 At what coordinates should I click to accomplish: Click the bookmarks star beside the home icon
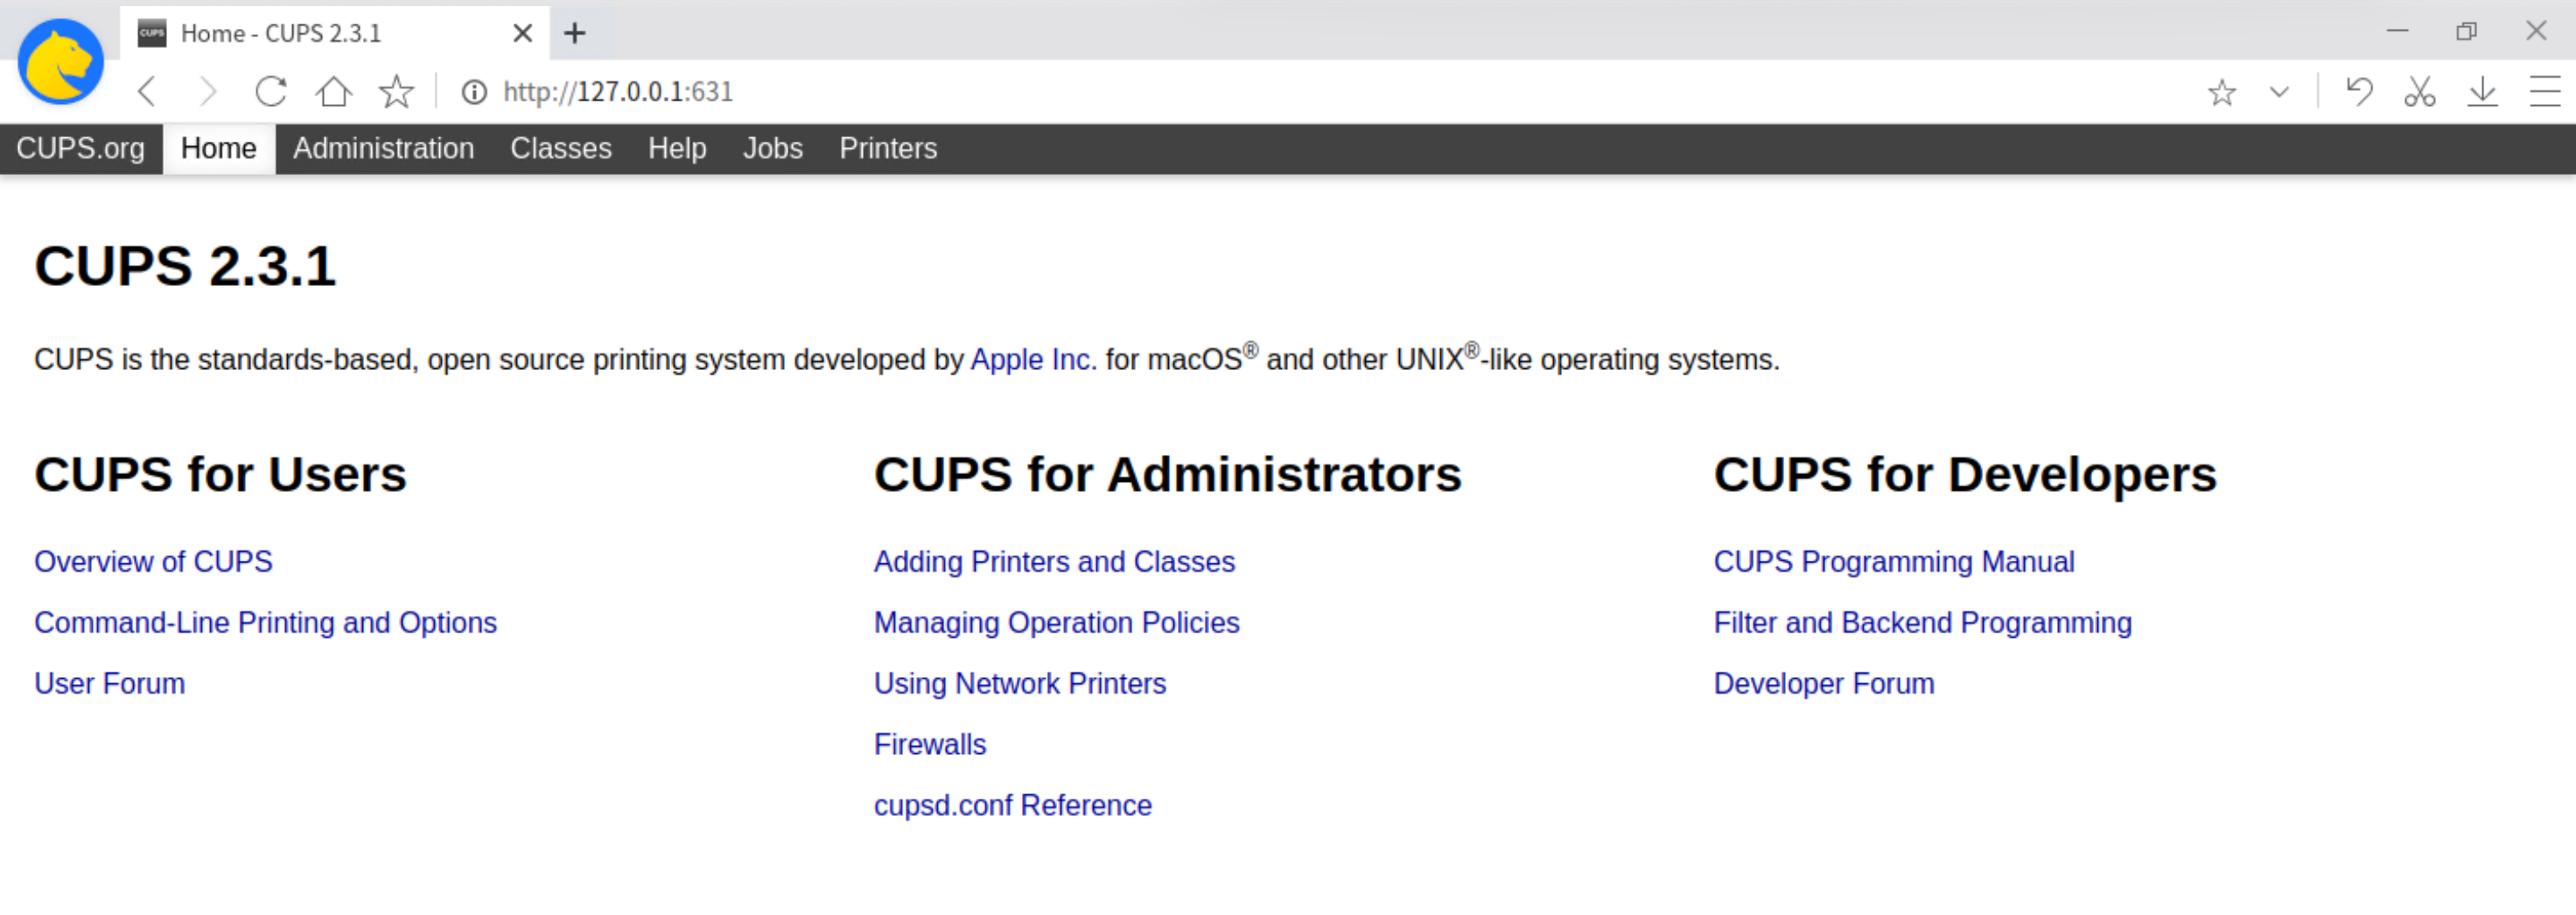coord(396,92)
